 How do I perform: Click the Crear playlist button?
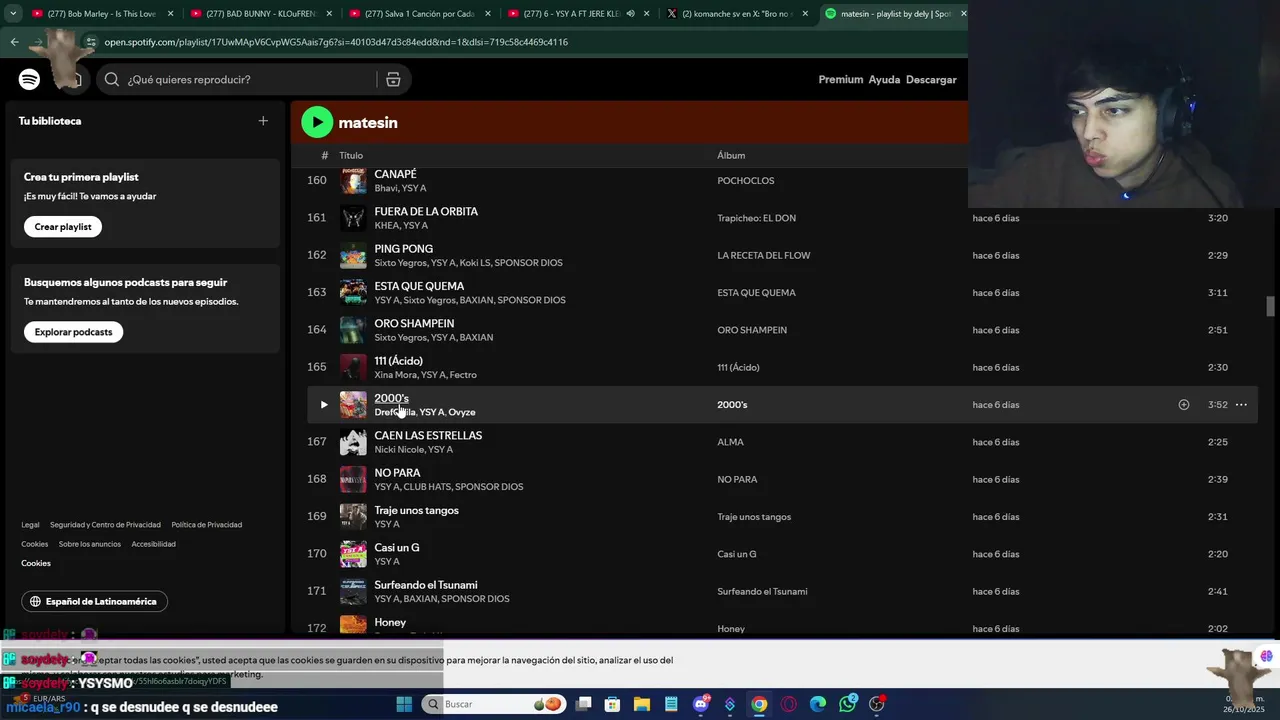63,227
